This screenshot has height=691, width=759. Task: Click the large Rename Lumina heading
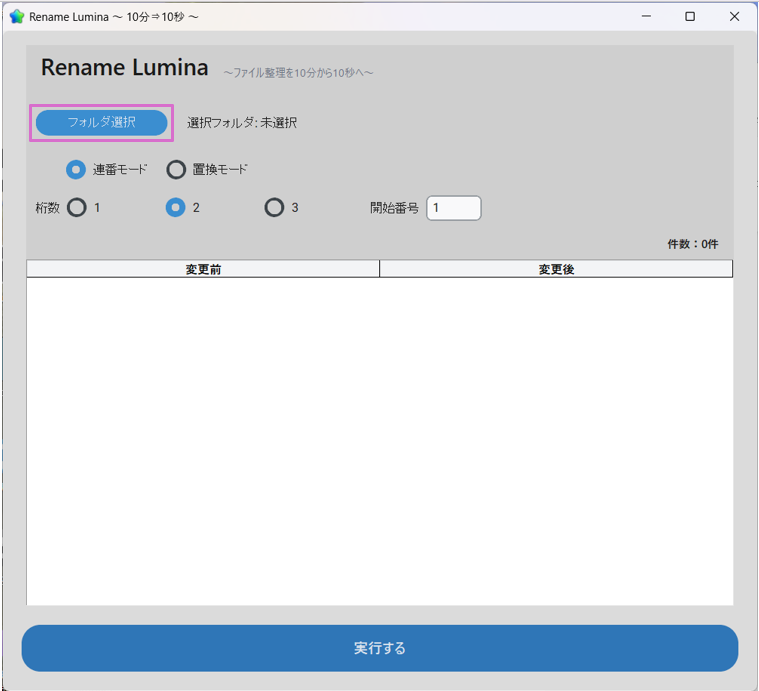124,68
